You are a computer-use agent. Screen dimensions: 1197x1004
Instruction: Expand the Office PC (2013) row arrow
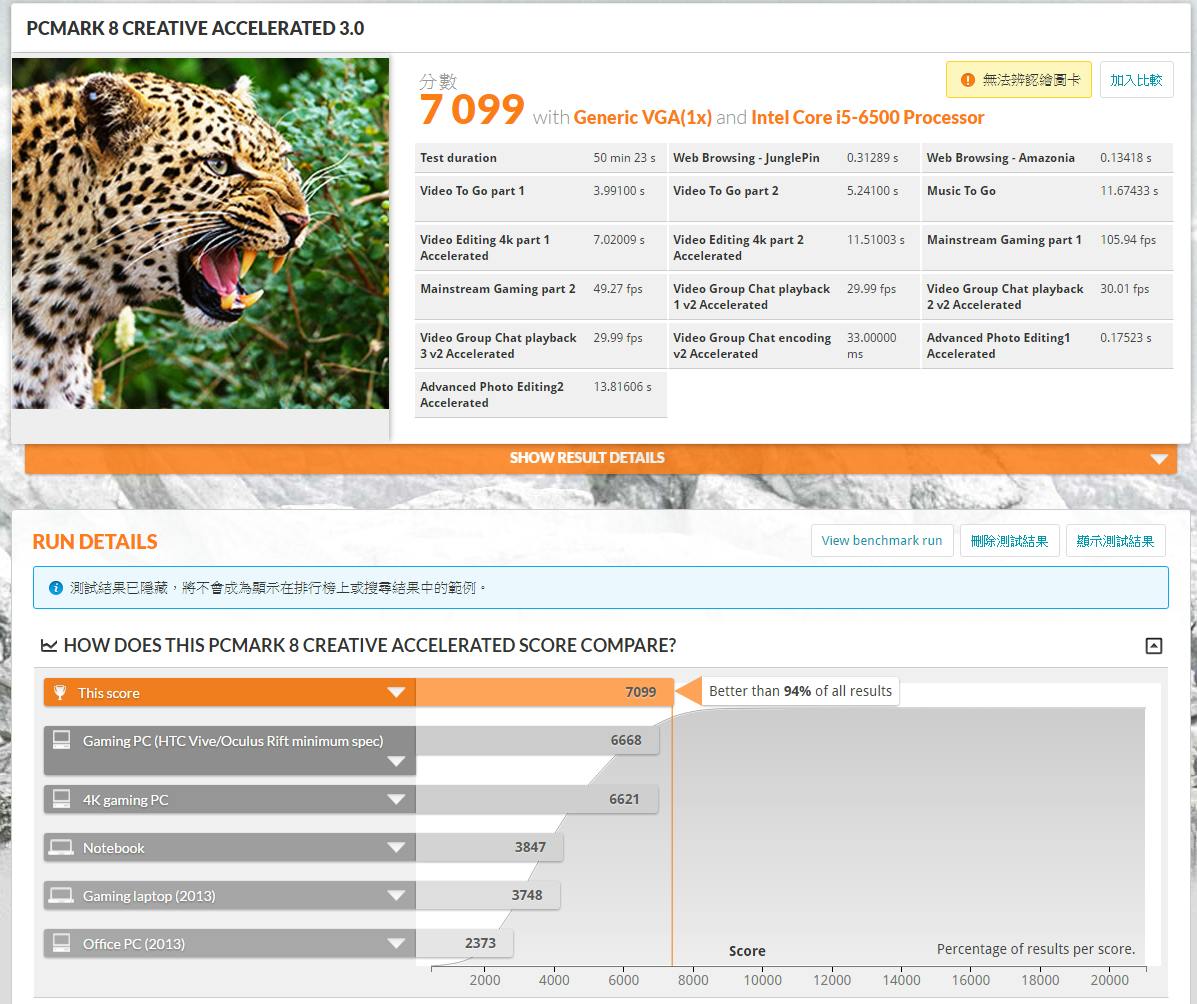coord(395,944)
